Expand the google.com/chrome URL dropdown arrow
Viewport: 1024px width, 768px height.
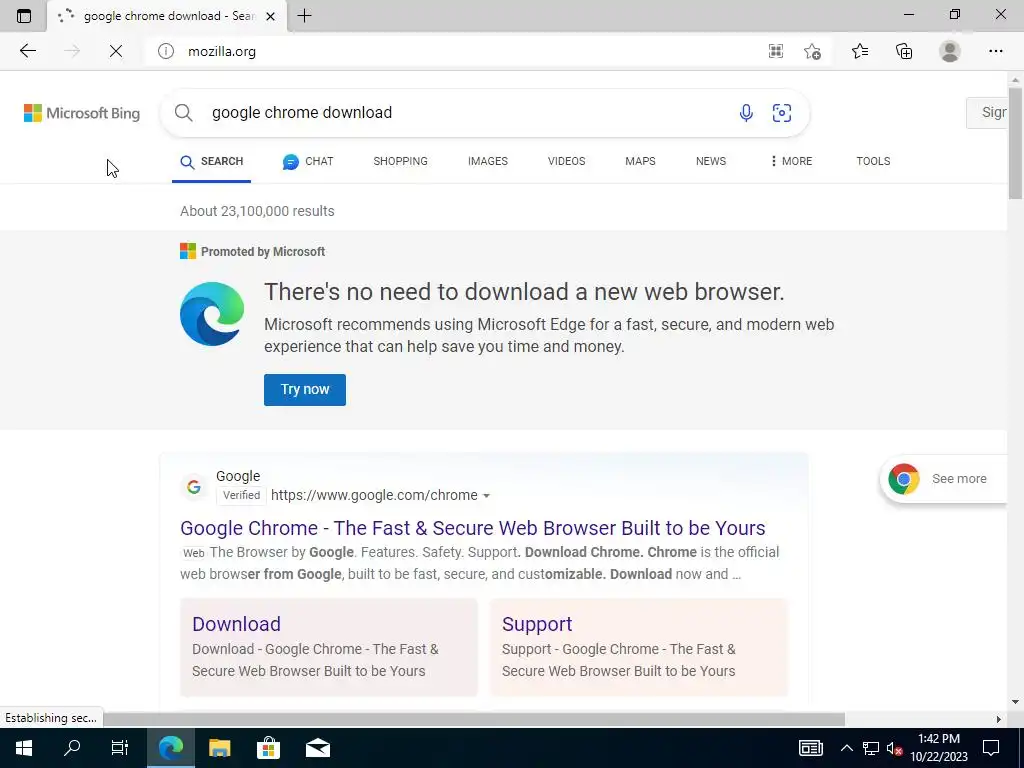[x=487, y=496]
